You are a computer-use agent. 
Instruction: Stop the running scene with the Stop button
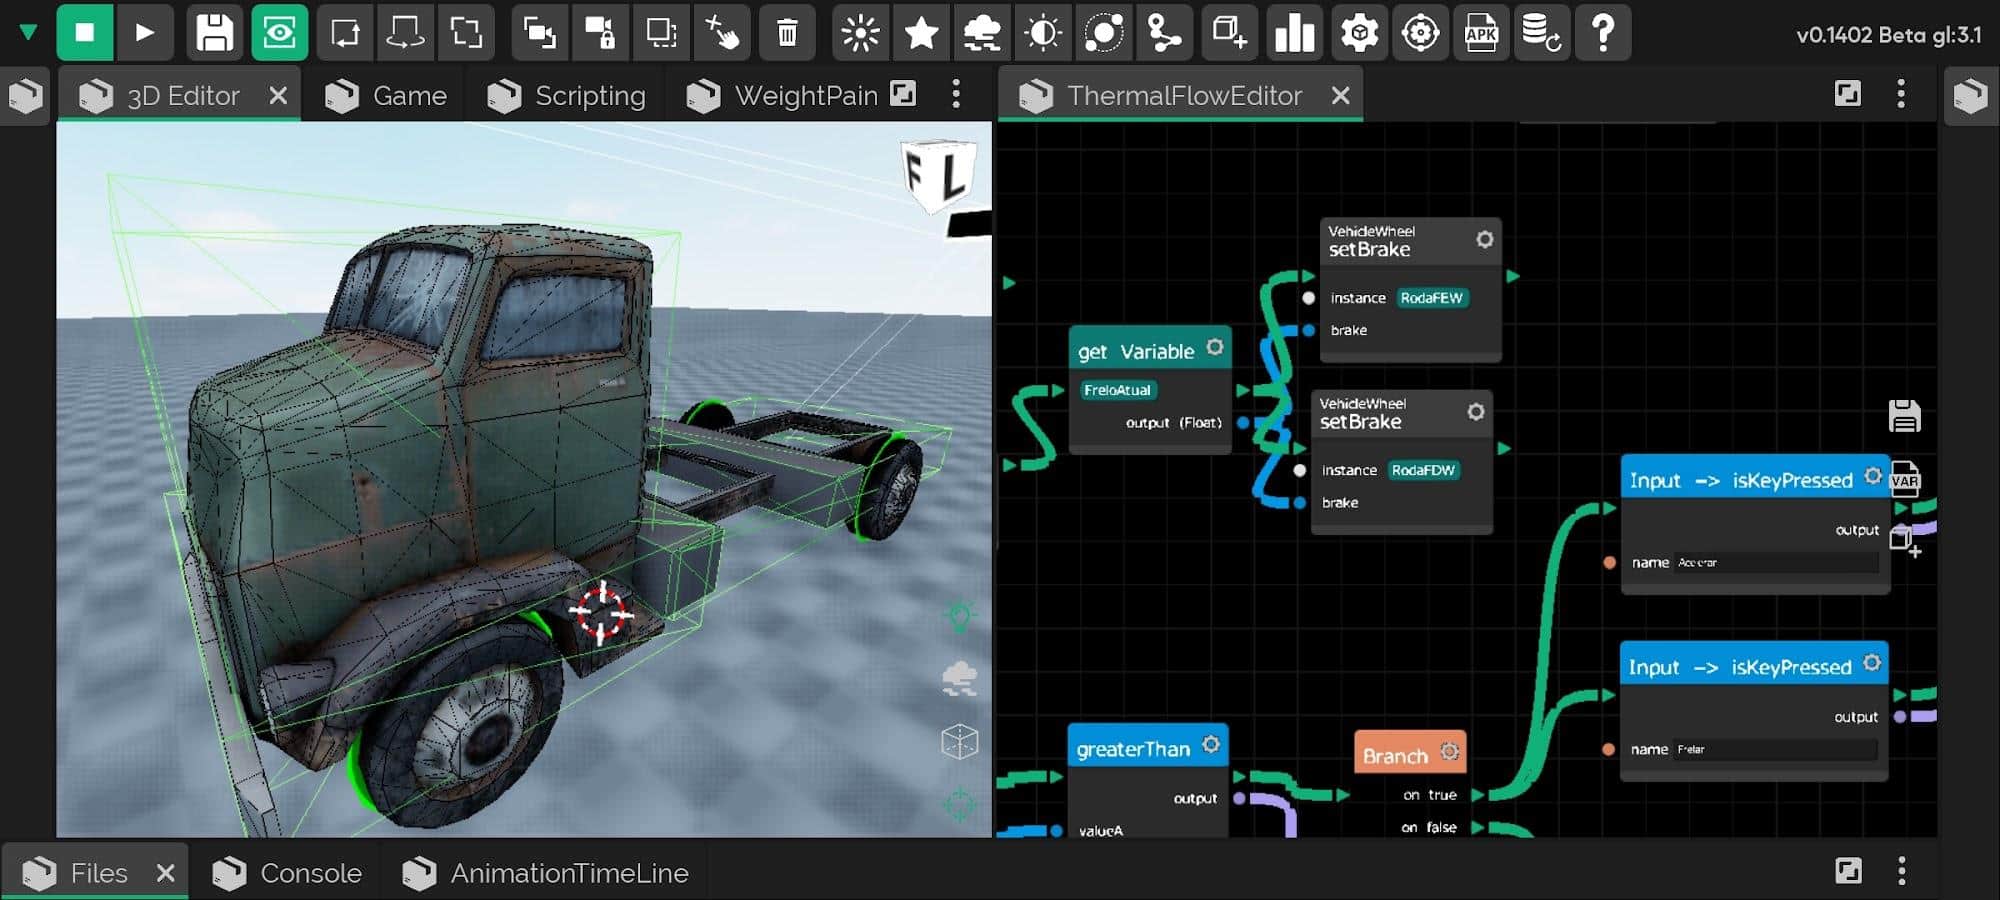[85, 33]
